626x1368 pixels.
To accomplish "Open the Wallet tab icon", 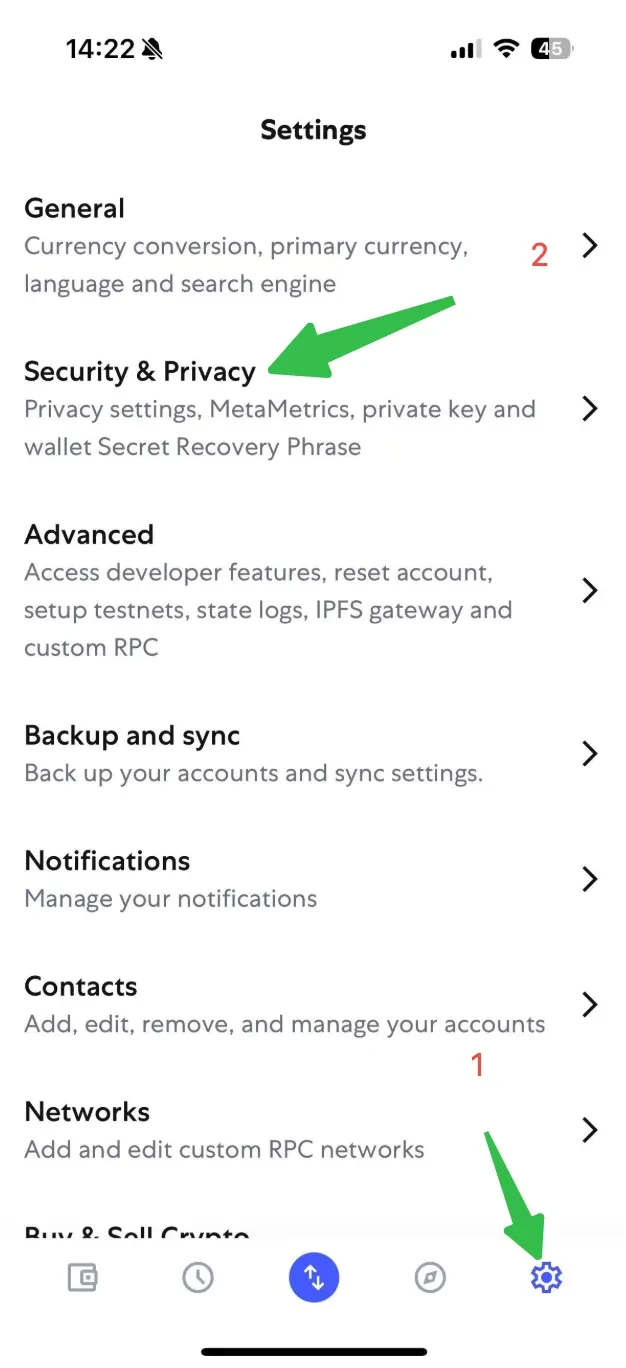I will pos(82,1277).
